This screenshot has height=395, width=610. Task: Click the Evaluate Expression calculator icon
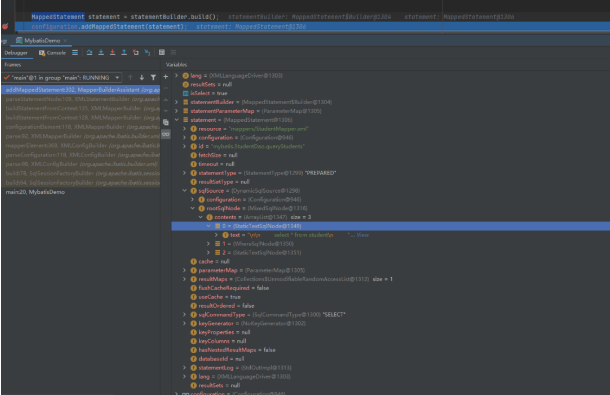(162, 53)
